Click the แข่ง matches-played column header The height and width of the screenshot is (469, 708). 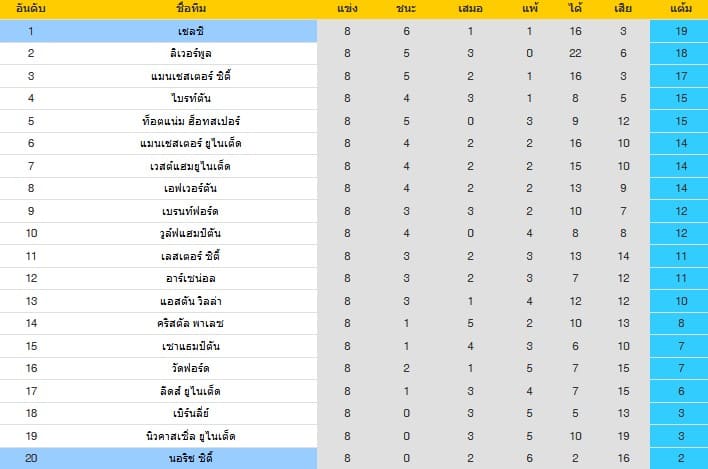[x=347, y=9]
